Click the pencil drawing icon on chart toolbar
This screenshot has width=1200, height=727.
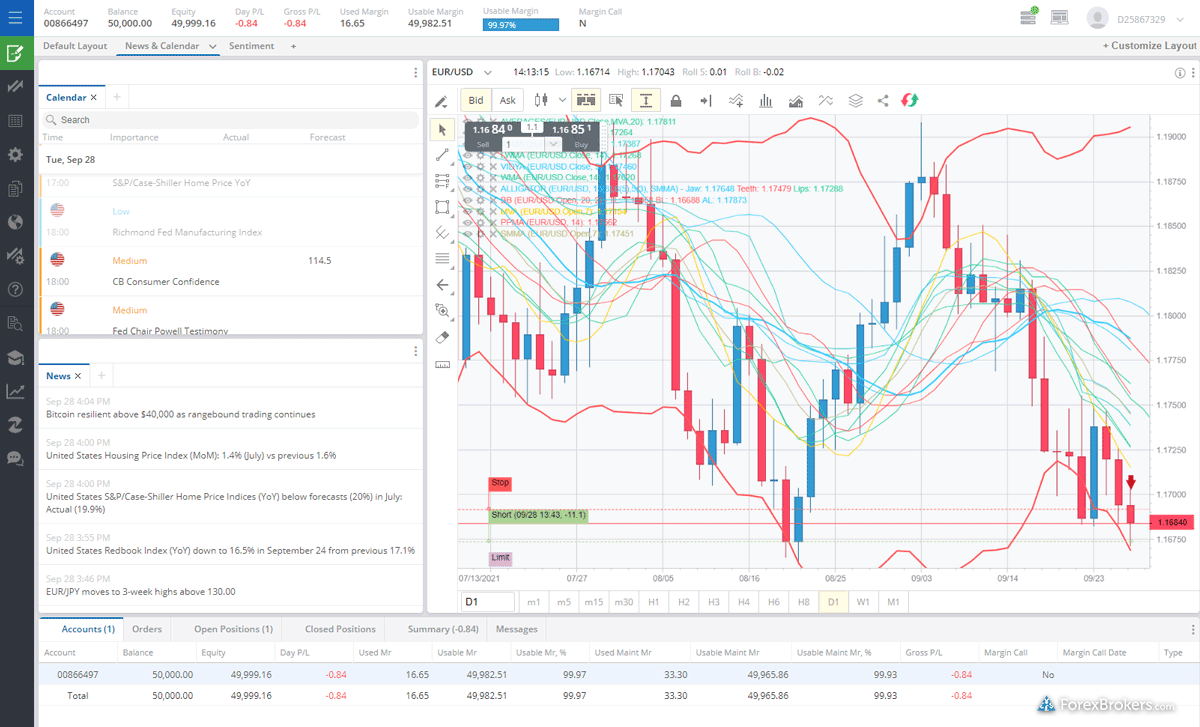click(441, 100)
